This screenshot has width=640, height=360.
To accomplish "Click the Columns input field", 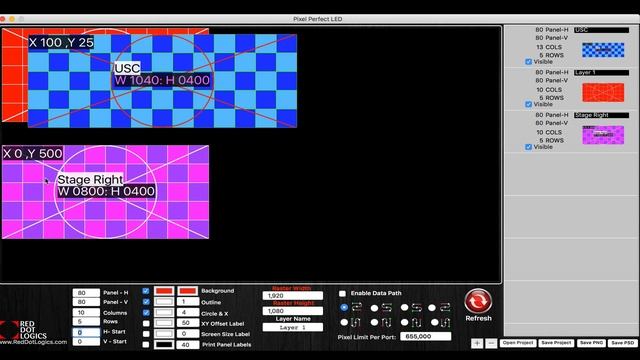I will pyautogui.click(x=86, y=313).
